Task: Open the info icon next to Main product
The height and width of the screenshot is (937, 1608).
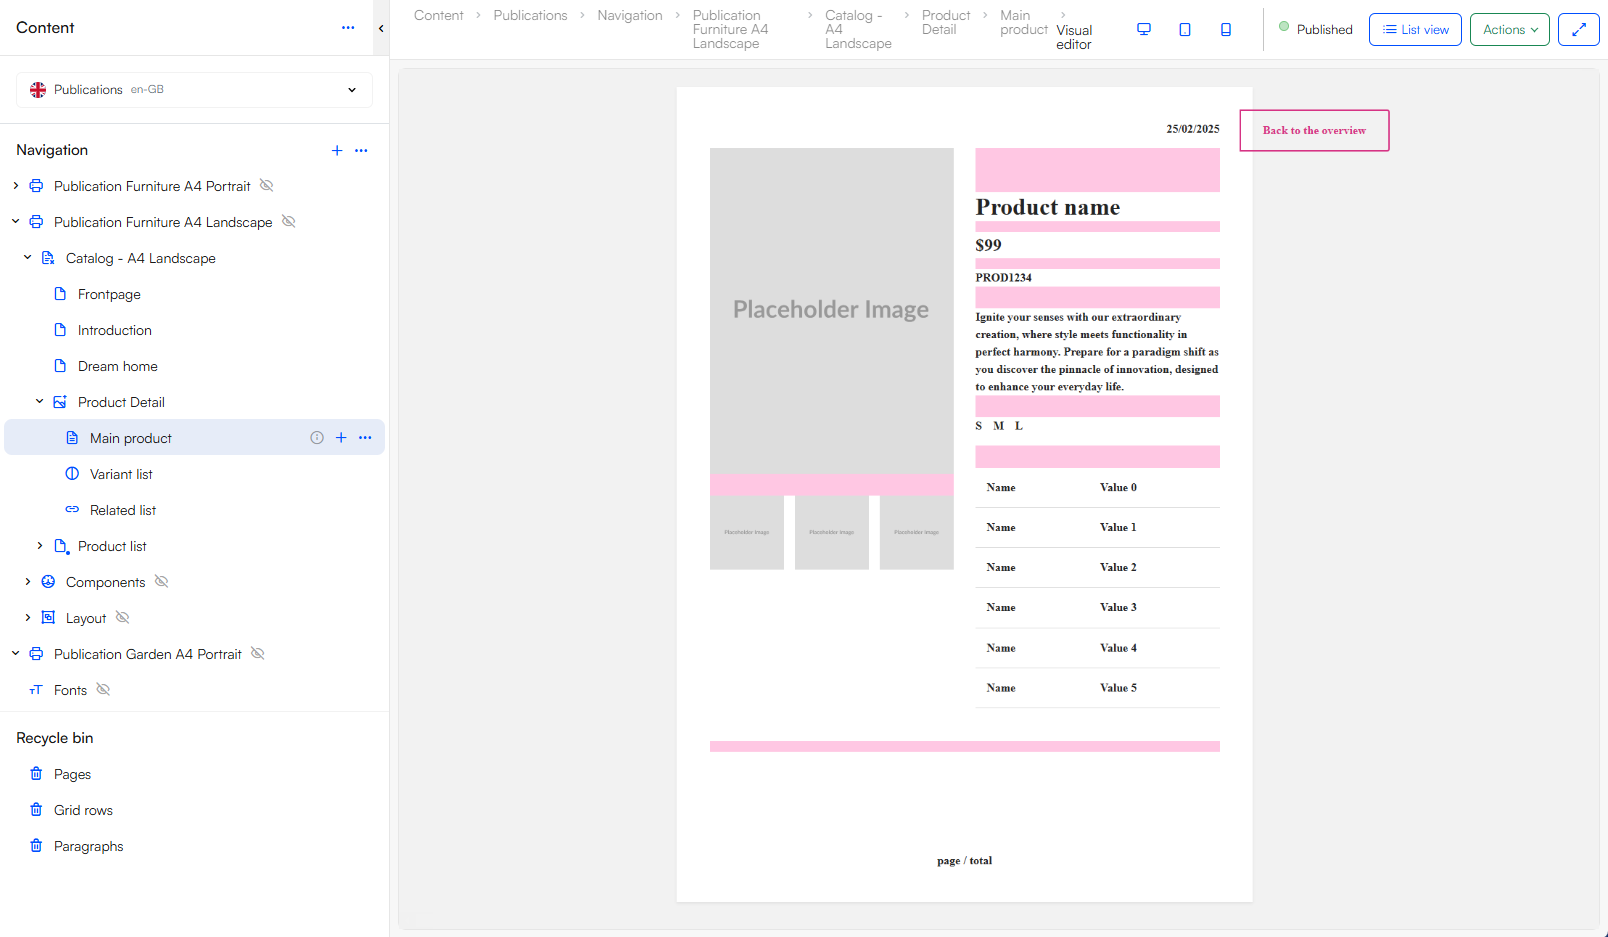Action: [317, 437]
